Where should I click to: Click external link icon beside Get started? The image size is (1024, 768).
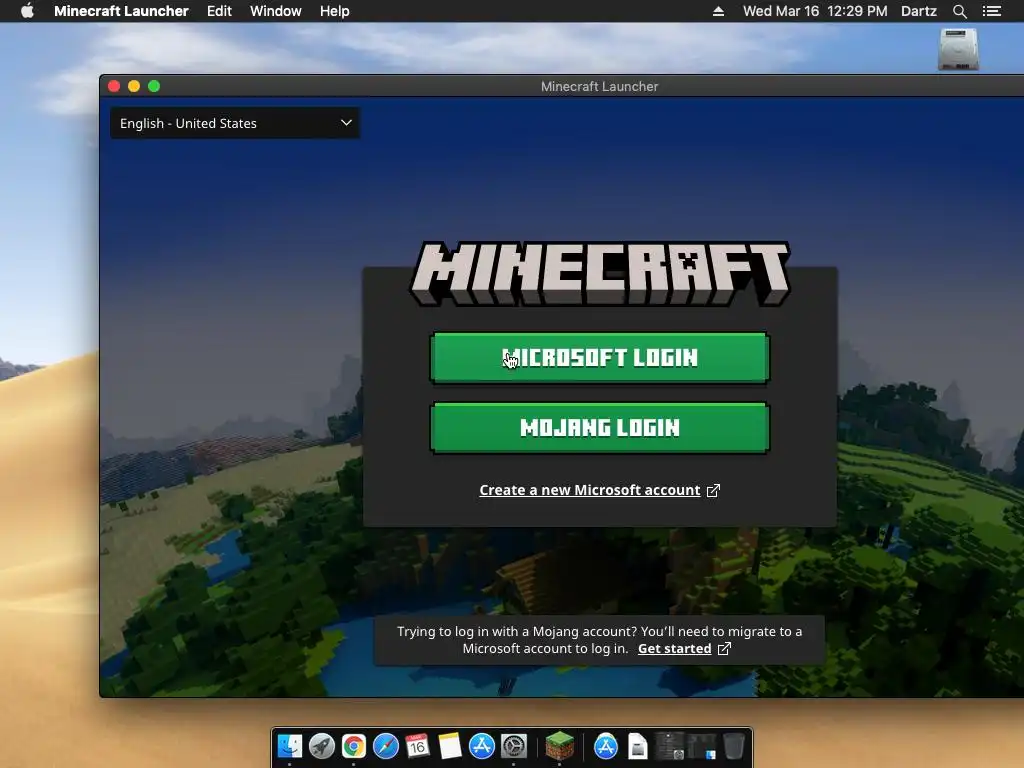724,648
